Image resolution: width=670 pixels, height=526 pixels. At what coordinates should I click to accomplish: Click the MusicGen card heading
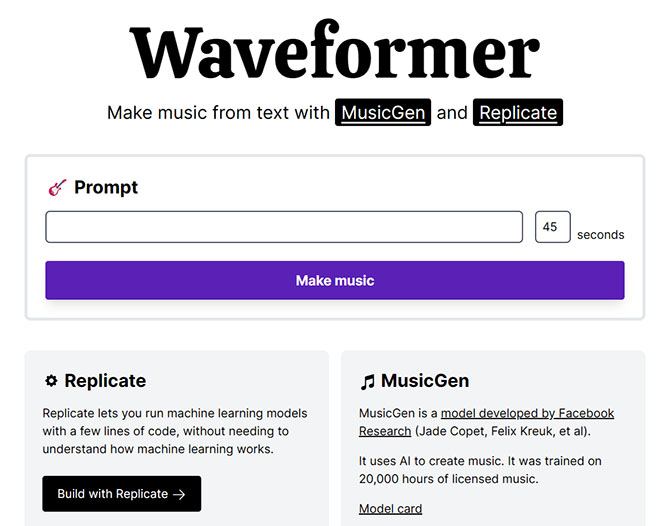click(x=425, y=380)
